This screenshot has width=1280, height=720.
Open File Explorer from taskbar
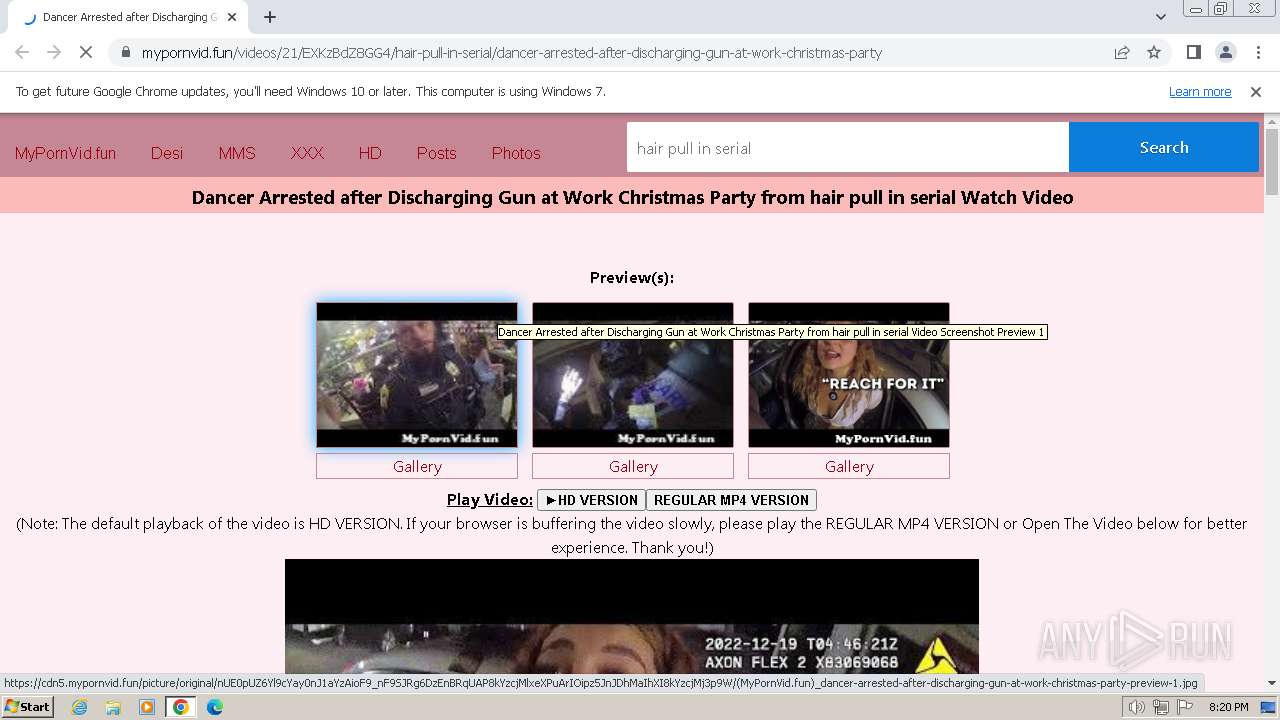113,707
